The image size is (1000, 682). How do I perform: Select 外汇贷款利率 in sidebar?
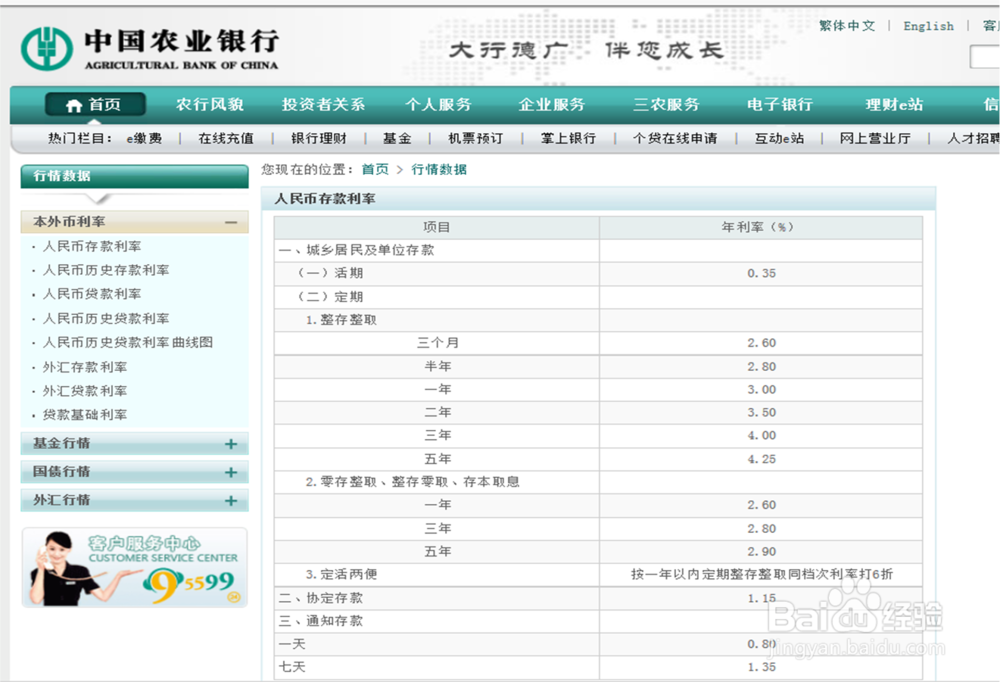click(x=85, y=391)
